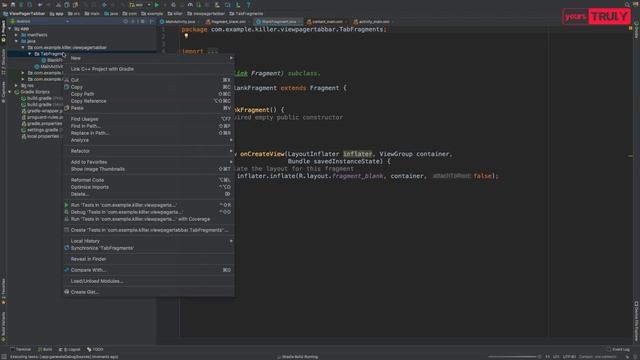
Task: Switch to the fragment_blank.xml editor tab
Action: click(227, 22)
